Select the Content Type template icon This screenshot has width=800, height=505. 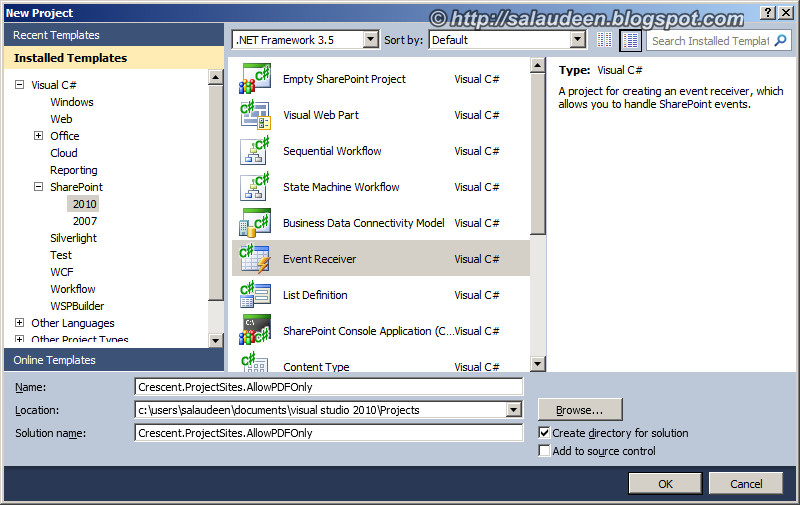255,362
